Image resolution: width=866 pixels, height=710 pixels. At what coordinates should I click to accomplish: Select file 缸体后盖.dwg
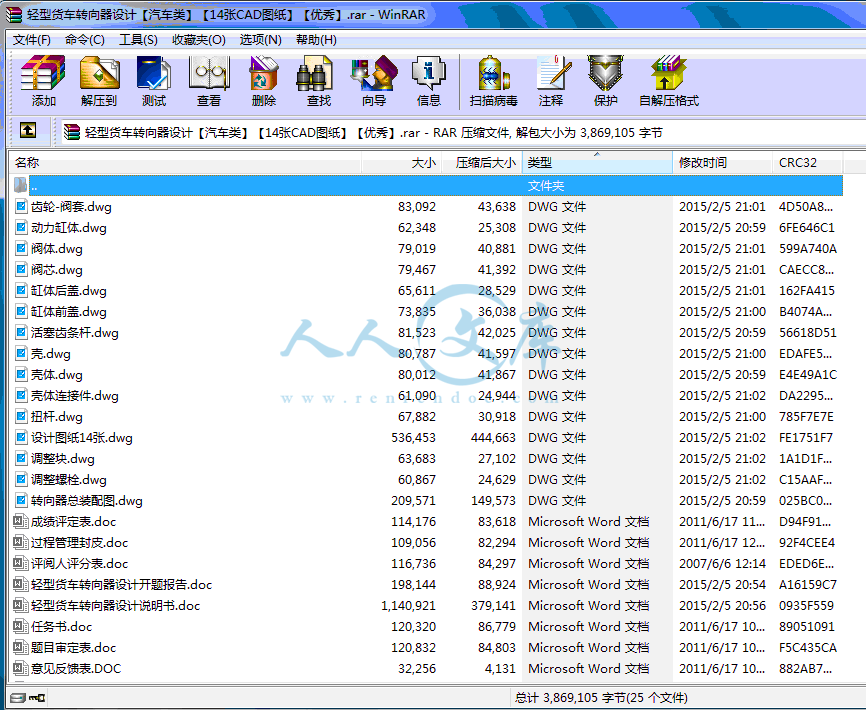[x=69, y=291]
